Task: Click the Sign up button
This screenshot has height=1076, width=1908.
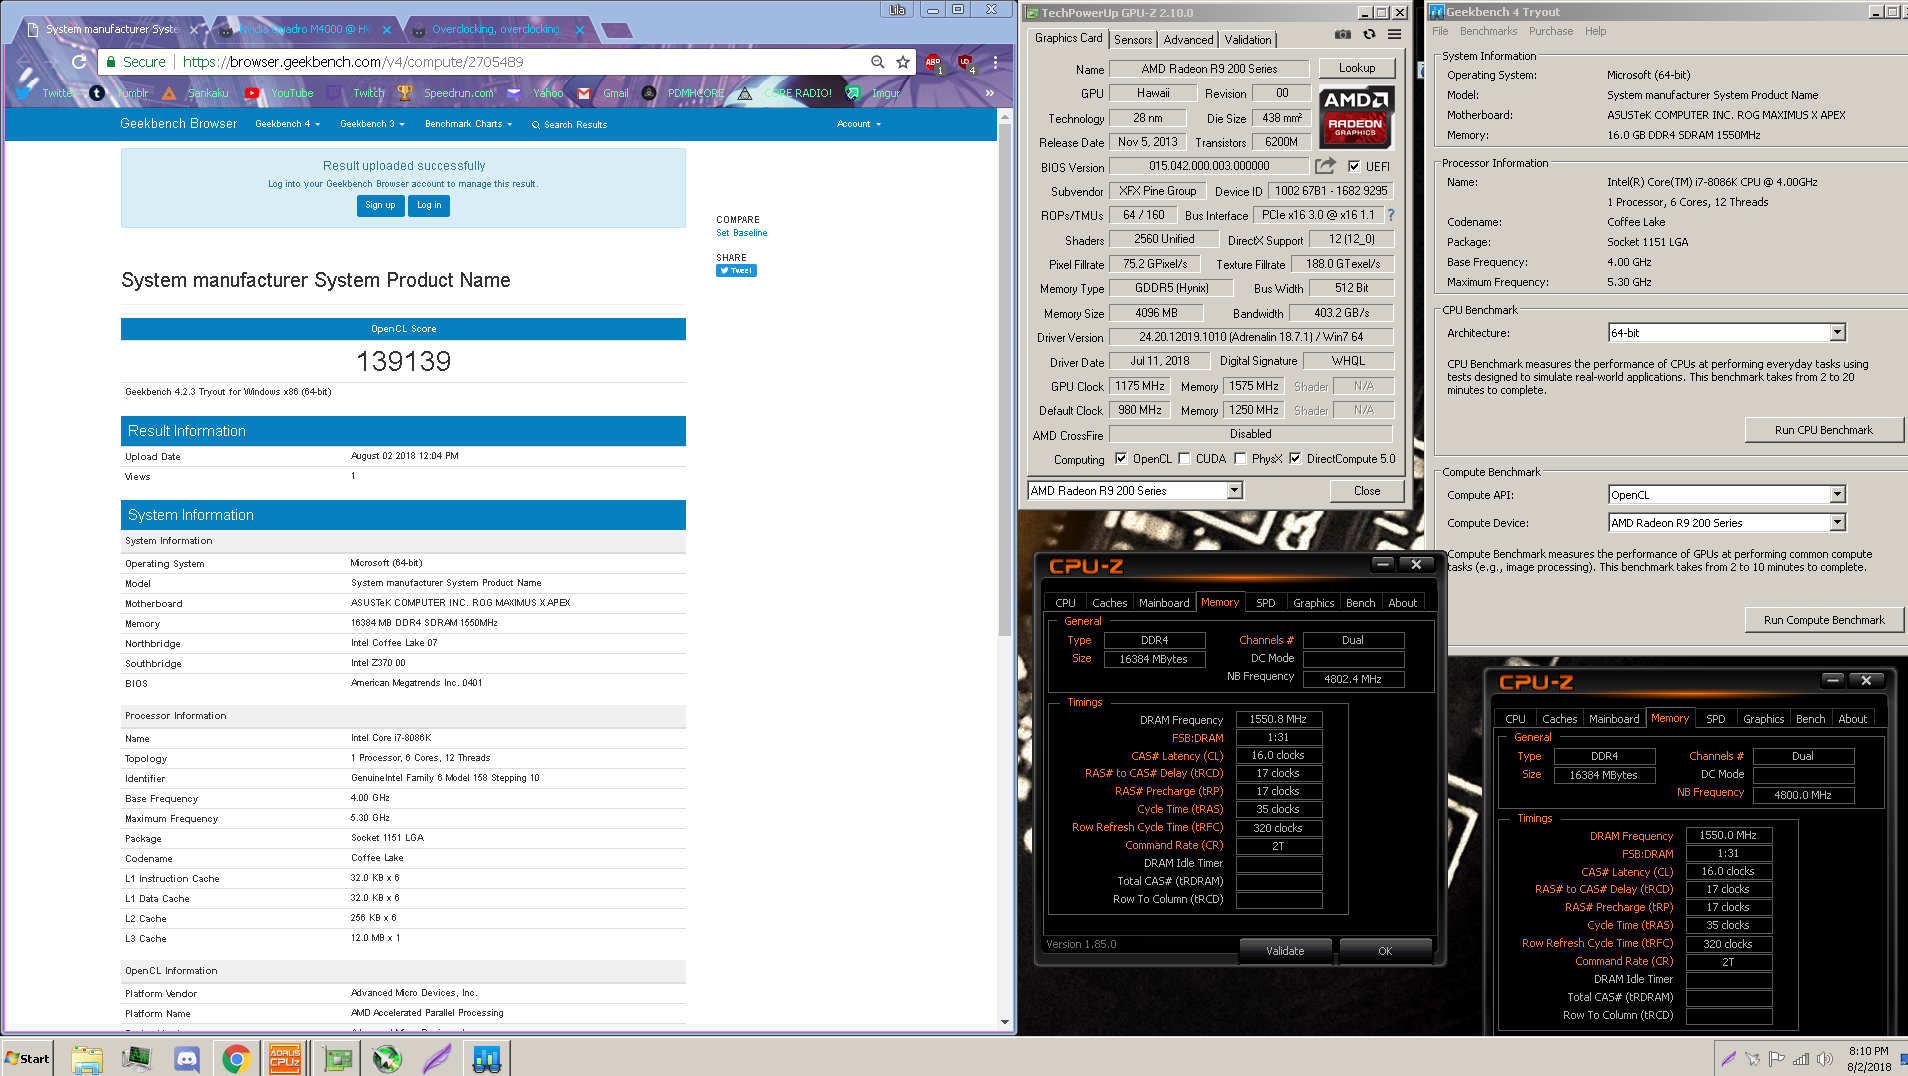Action: click(x=380, y=205)
